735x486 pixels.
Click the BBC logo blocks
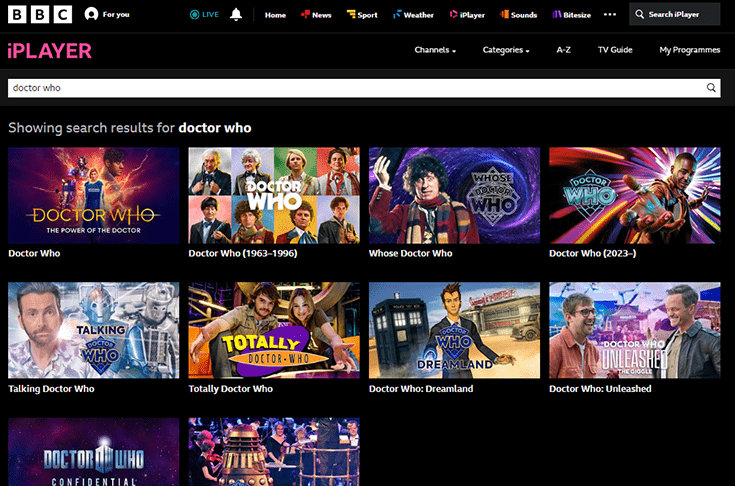pyautogui.click(x=40, y=15)
